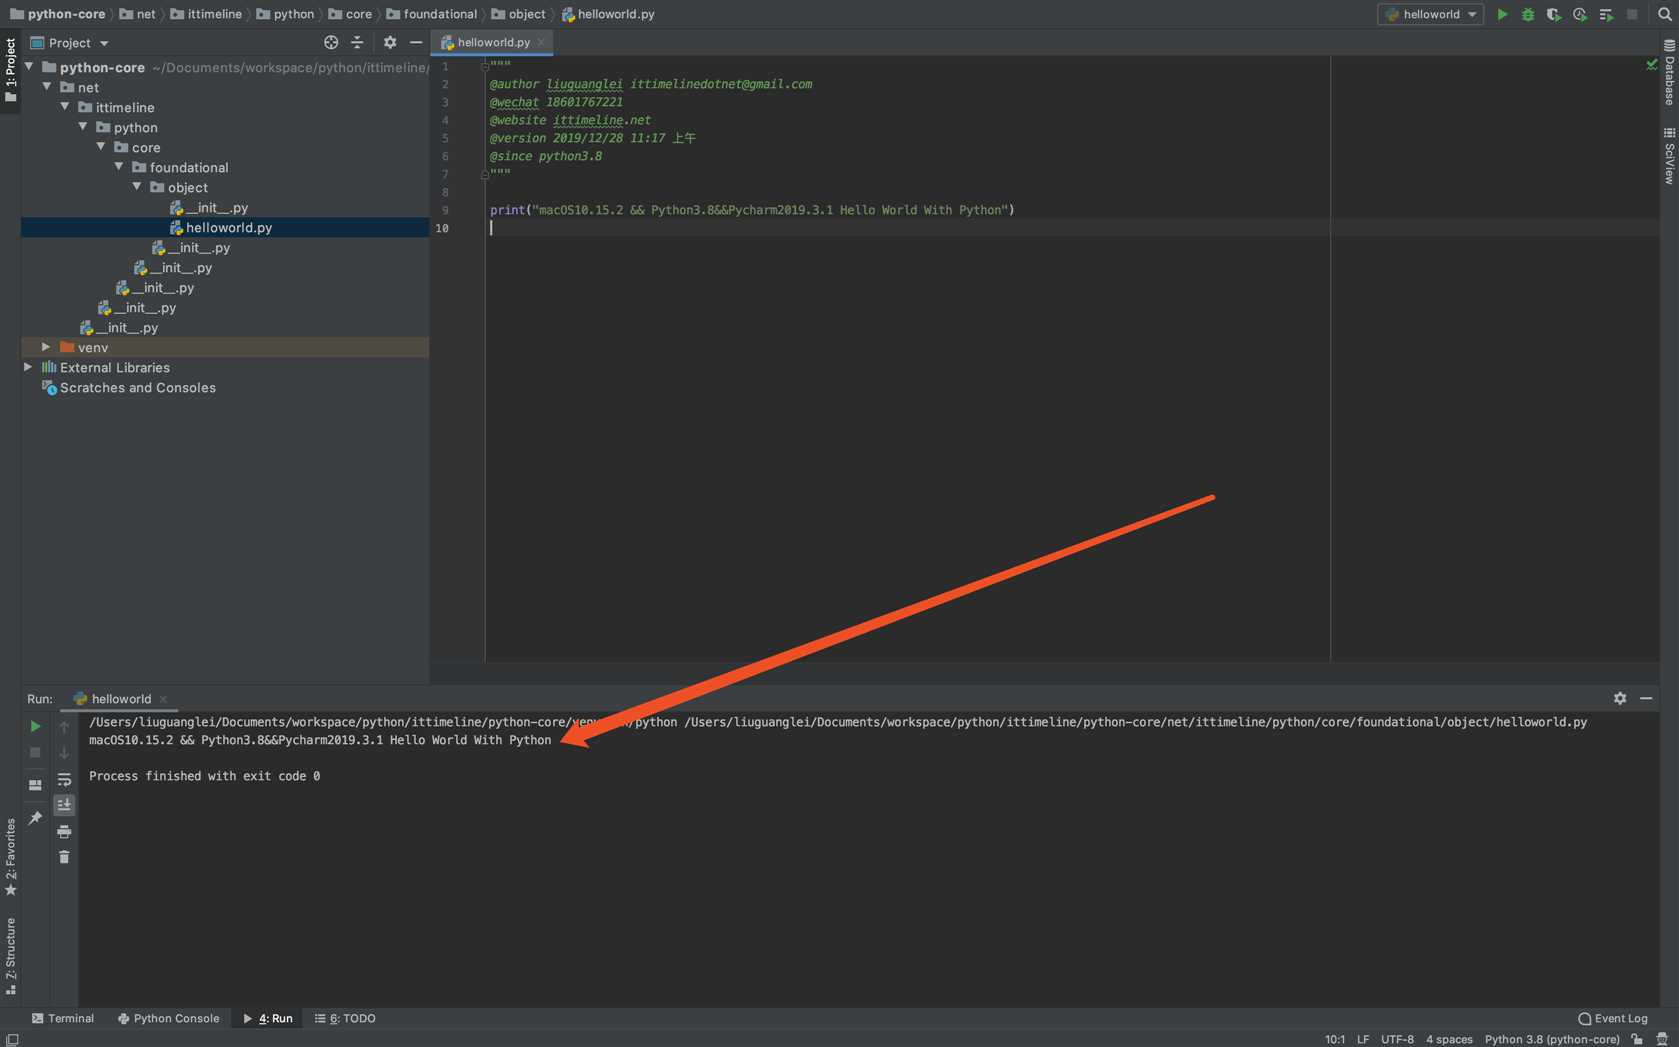The height and width of the screenshot is (1047, 1679).
Task: Start debugging with the green bug icon
Action: point(1528,14)
